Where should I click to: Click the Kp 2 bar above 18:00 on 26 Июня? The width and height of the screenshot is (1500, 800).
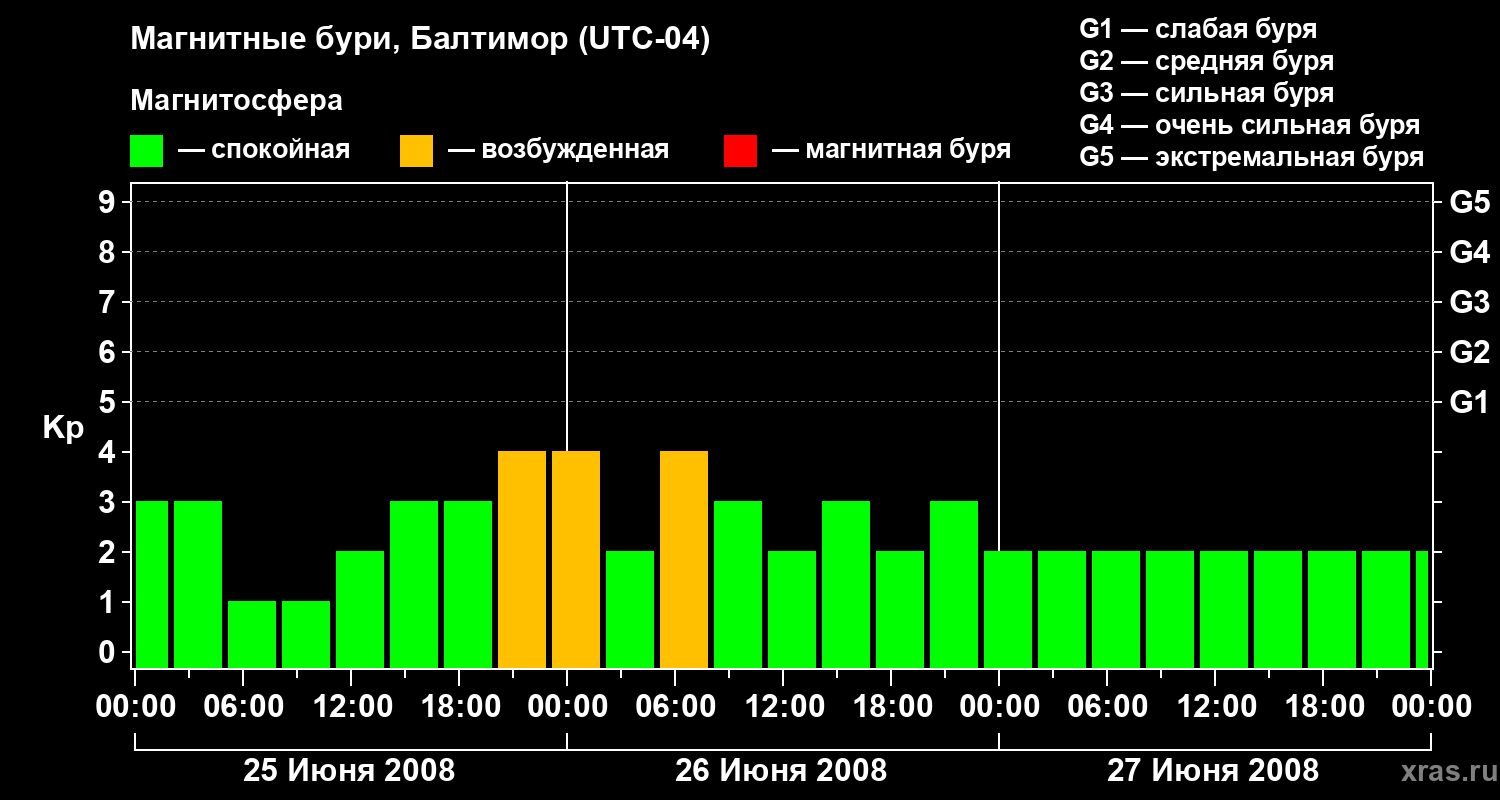(900, 609)
